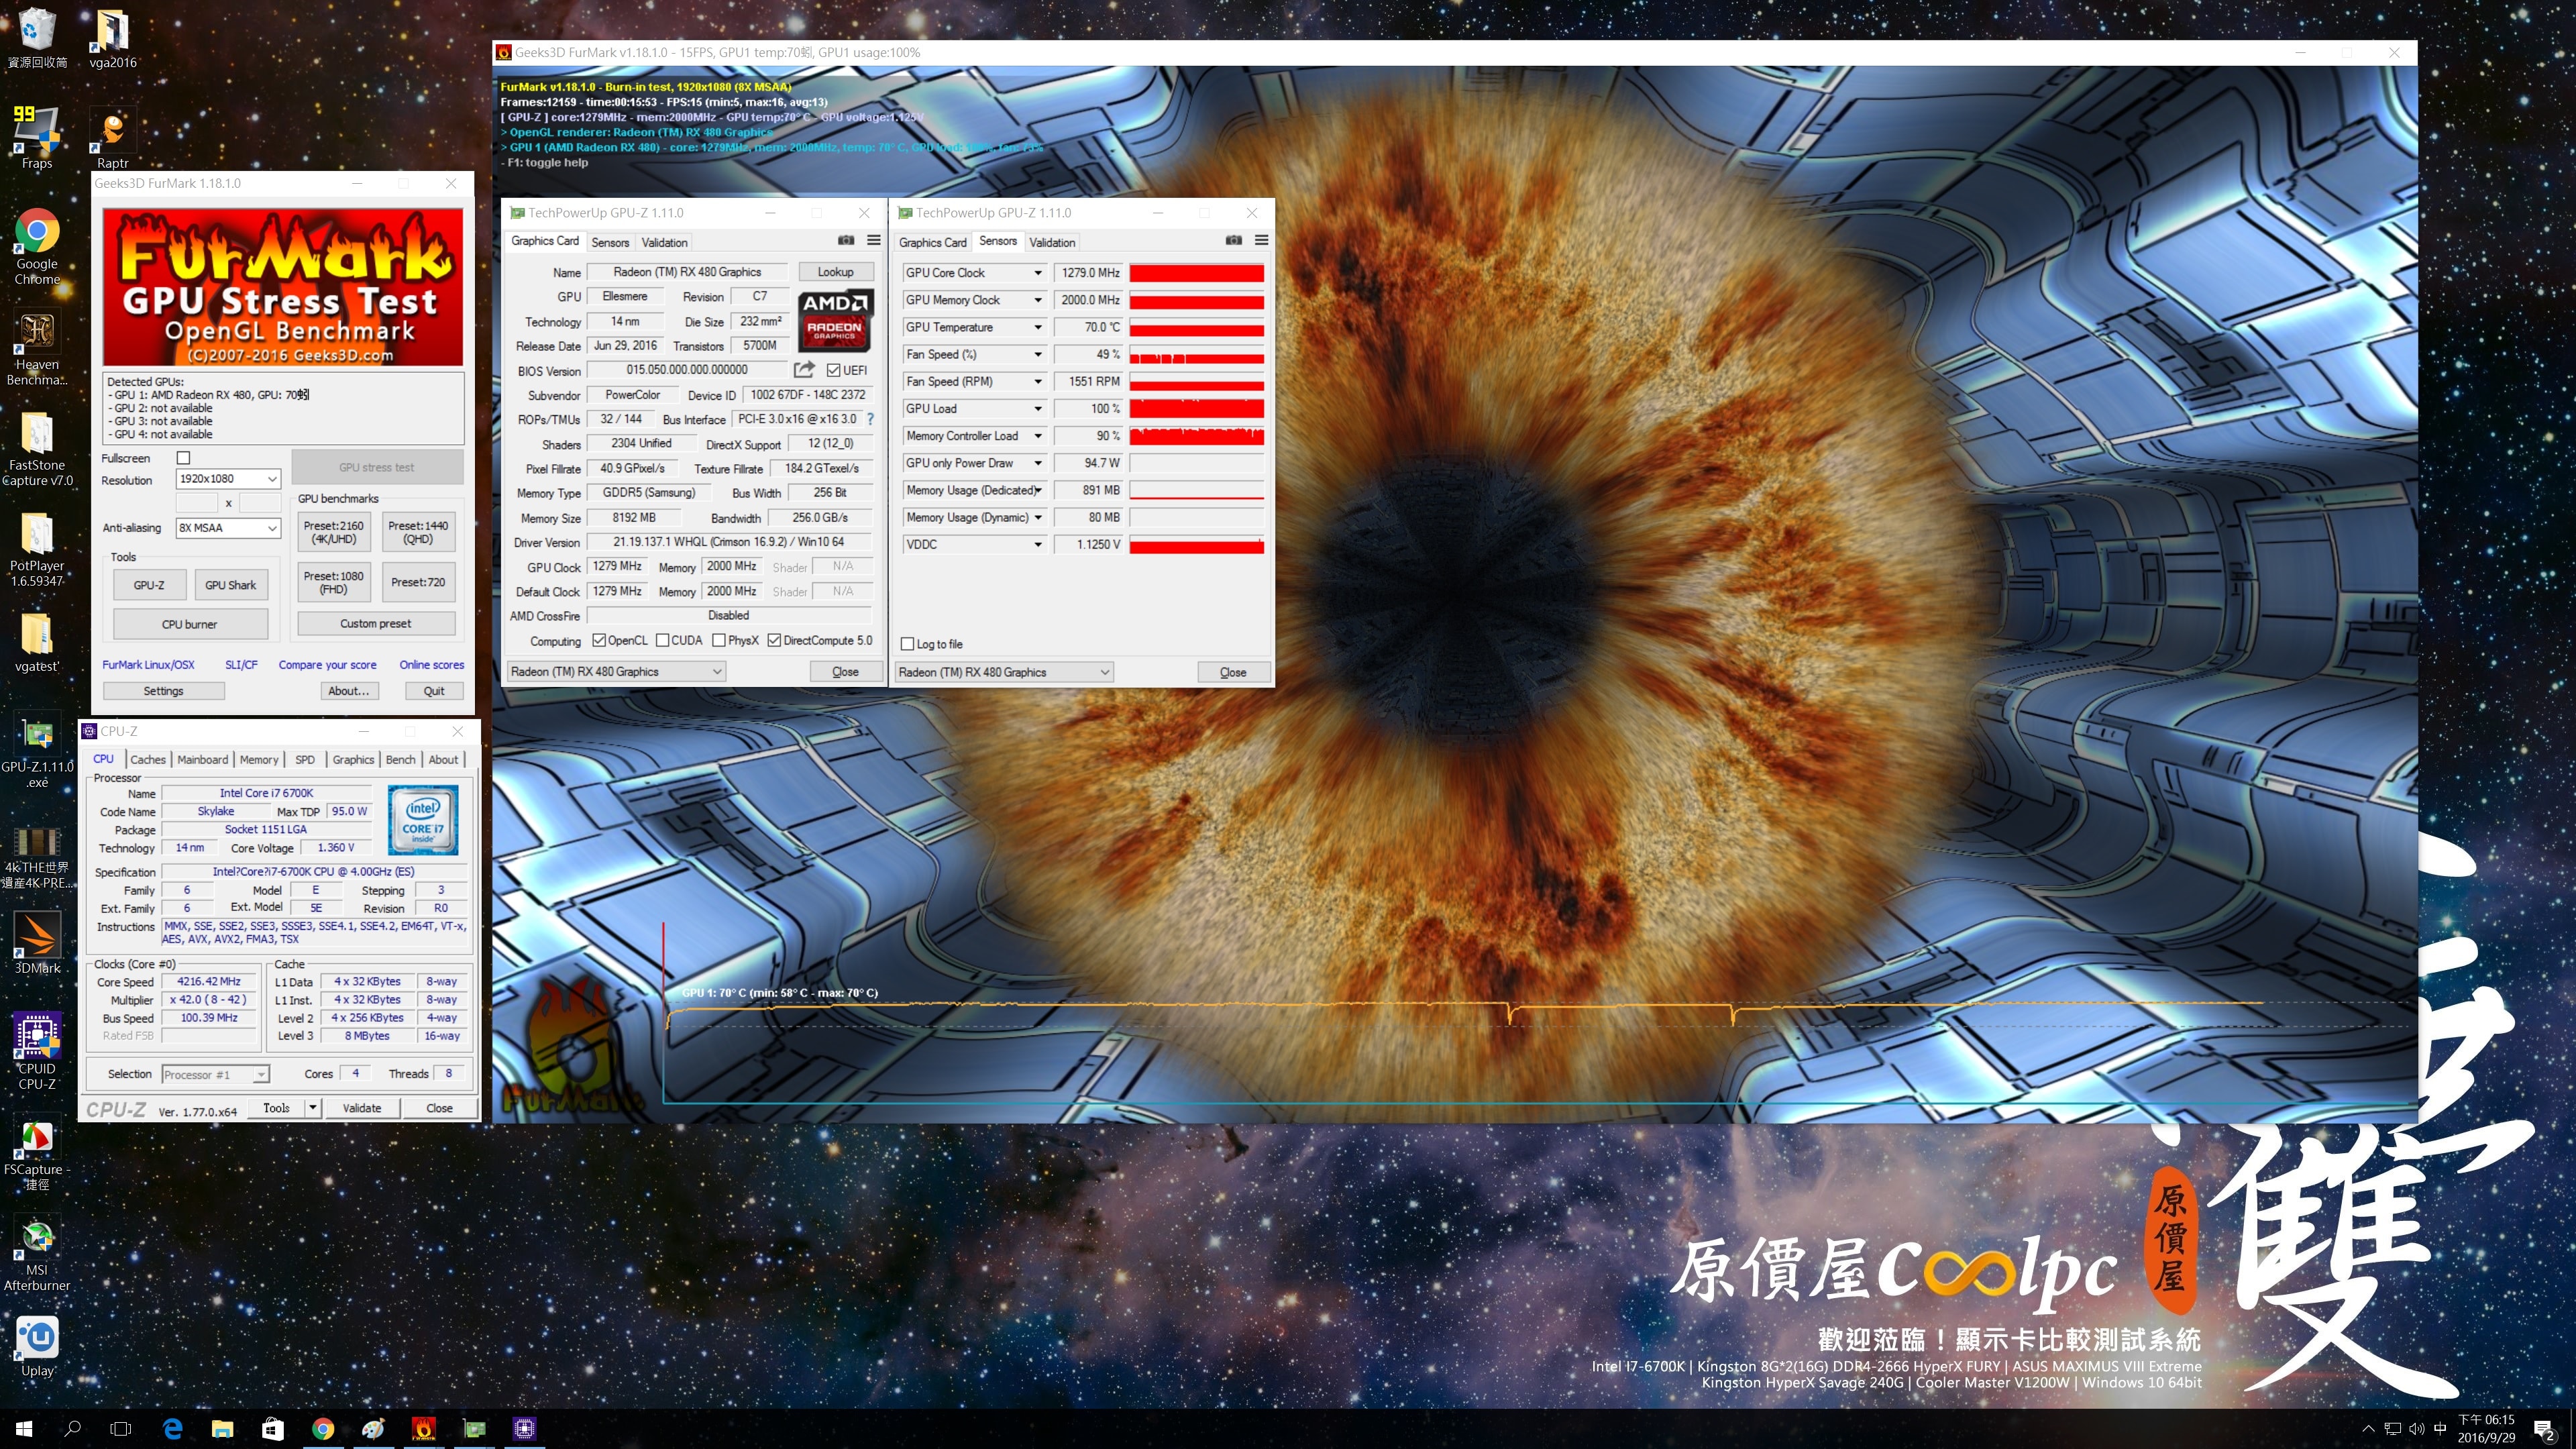This screenshot has height=1449, width=2576.
Task: Click FurMark taskbar icon
Action: (424, 1429)
